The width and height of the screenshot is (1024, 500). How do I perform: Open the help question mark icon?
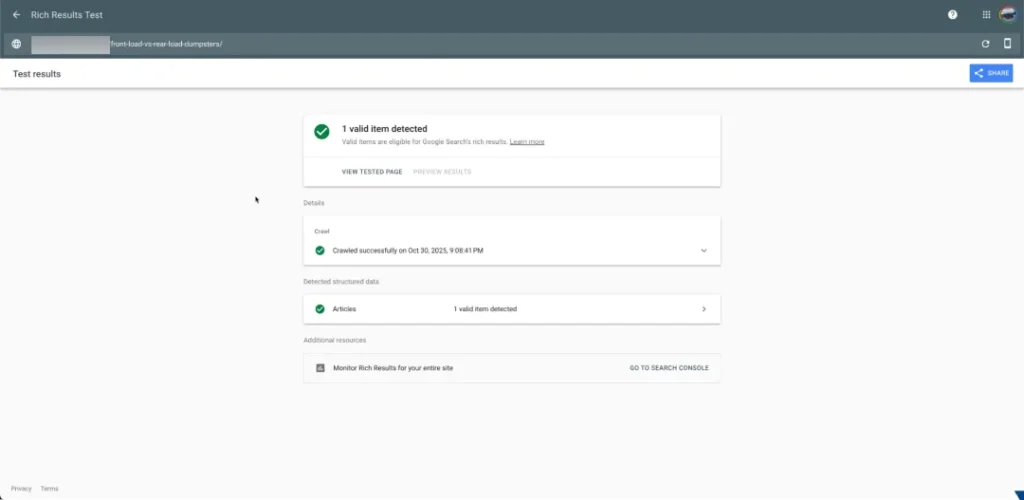952,14
